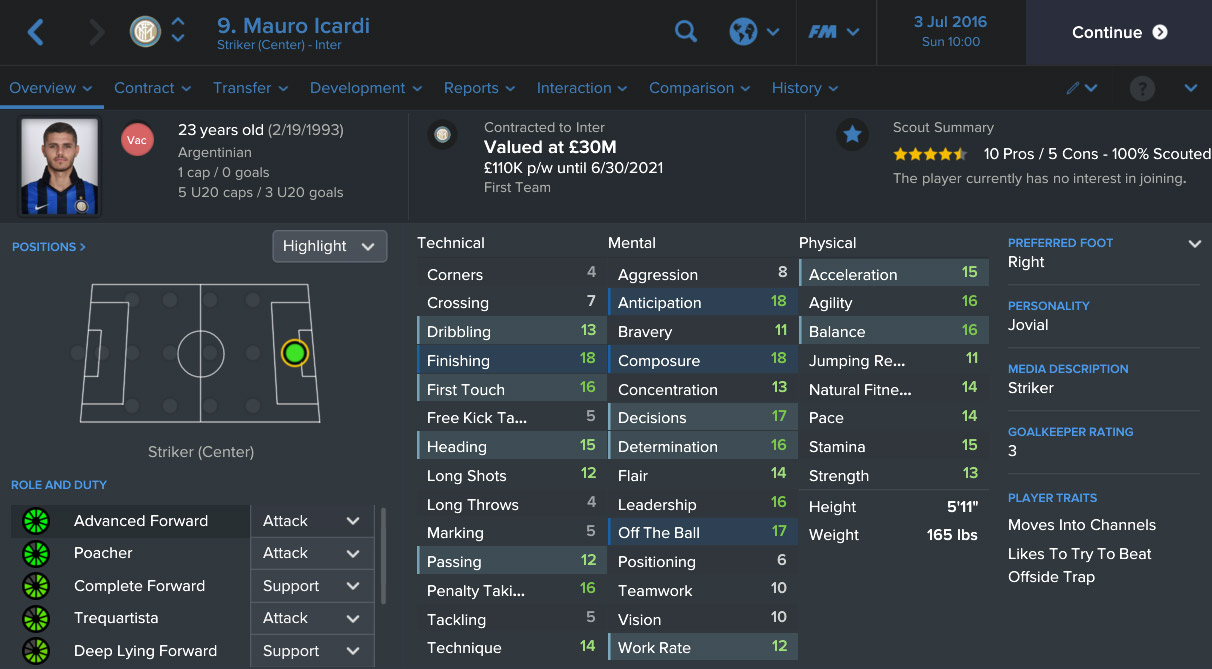
Task: Click the FM logo menu
Action: (x=823, y=32)
